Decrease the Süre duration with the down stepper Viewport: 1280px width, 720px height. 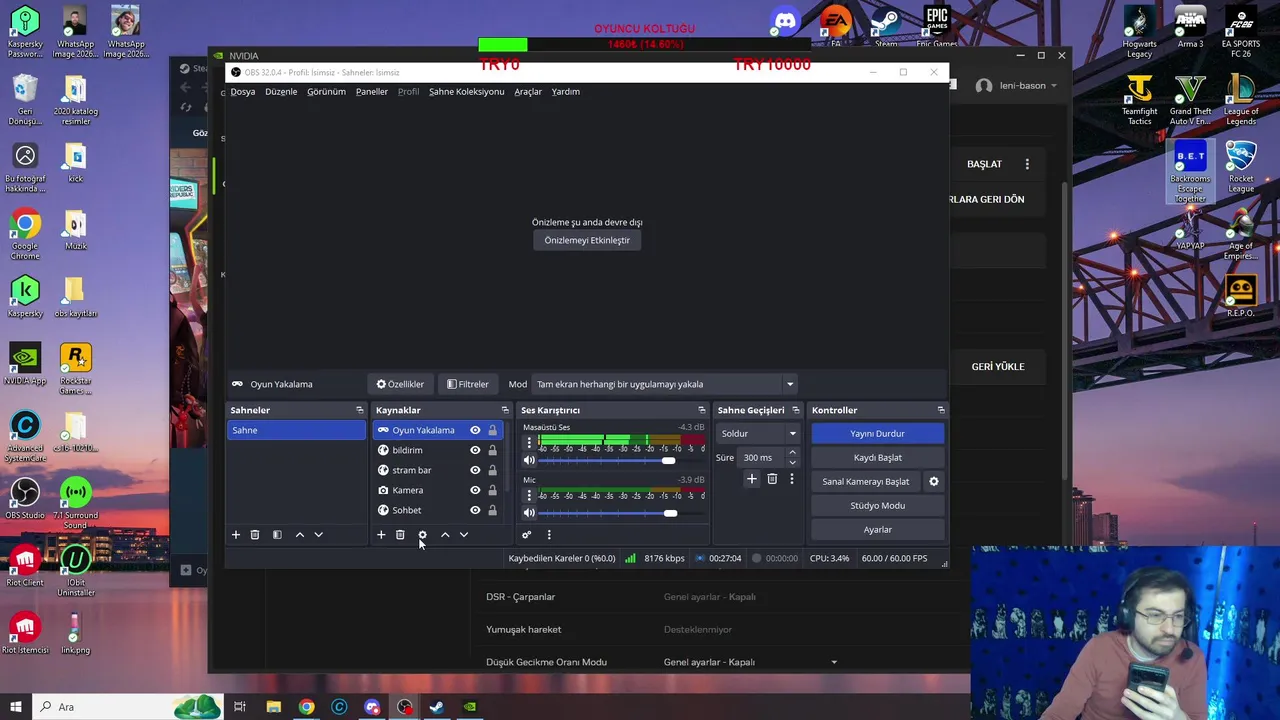tap(792, 462)
